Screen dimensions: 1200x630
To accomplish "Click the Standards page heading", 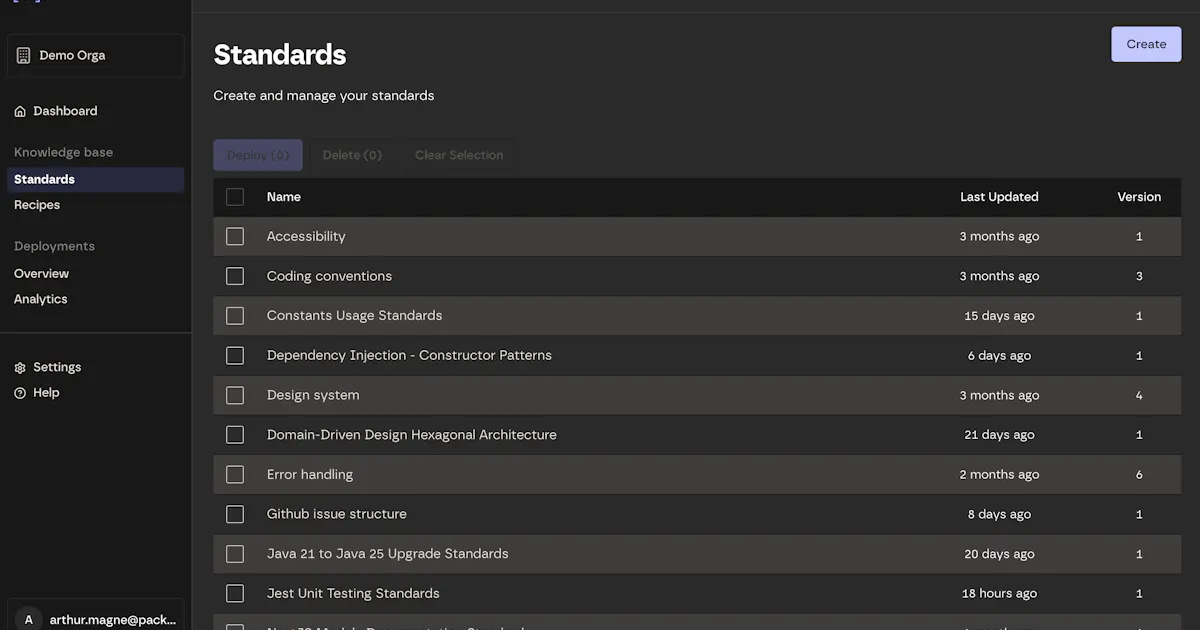I will 280,54.
